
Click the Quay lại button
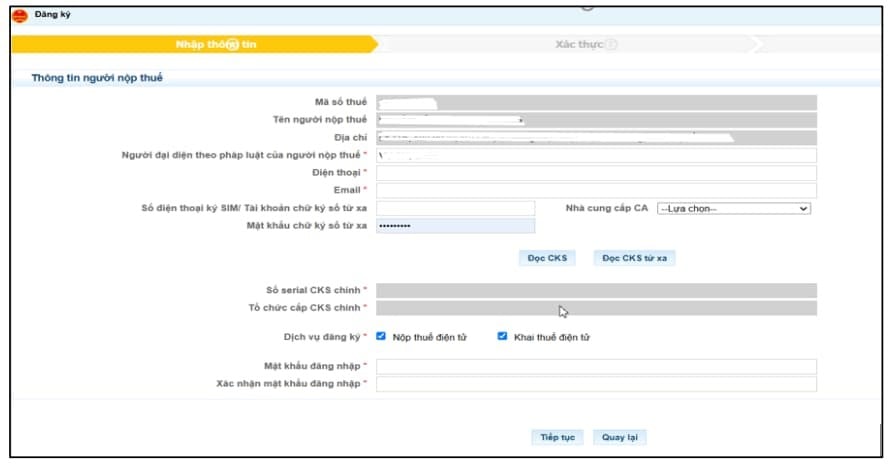click(x=620, y=437)
